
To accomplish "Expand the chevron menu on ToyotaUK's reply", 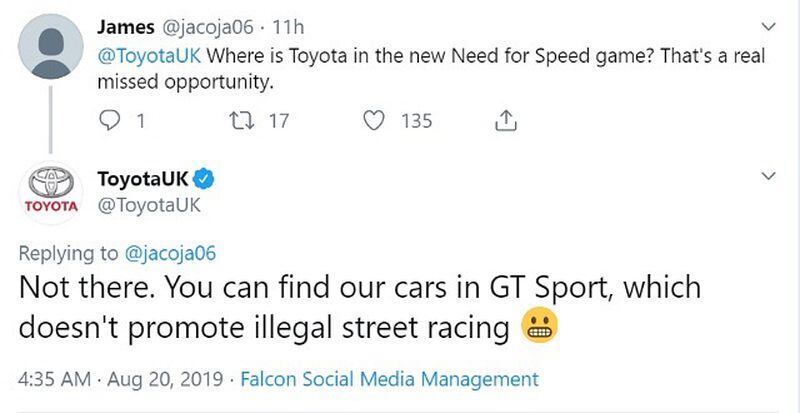I will [x=768, y=176].
